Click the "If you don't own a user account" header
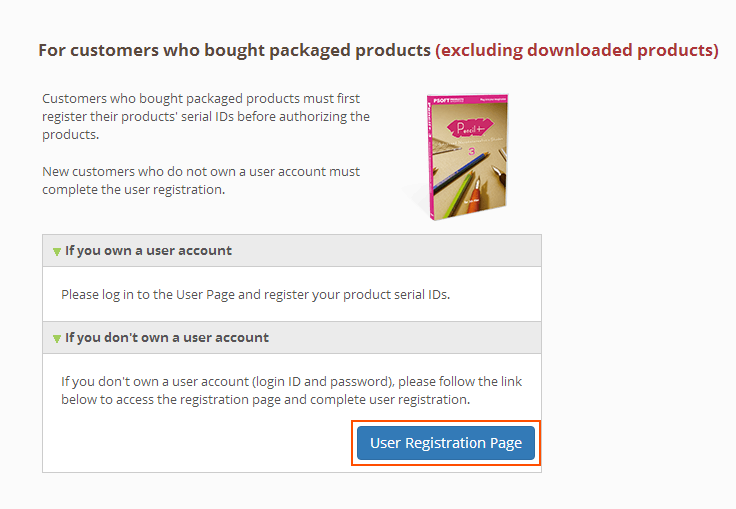The height and width of the screenshot is (509, 736). coord(167,337)
